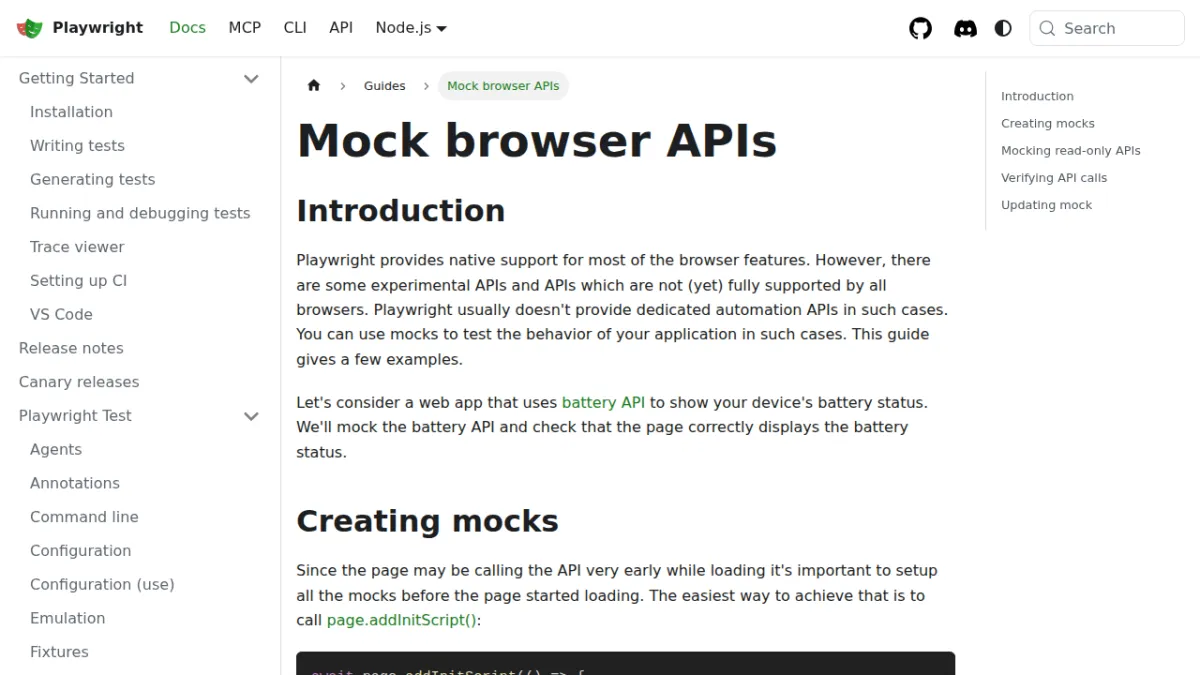Focus the Search input field
This screenshot has width=1200, height=675.
tap(1107, 28)
